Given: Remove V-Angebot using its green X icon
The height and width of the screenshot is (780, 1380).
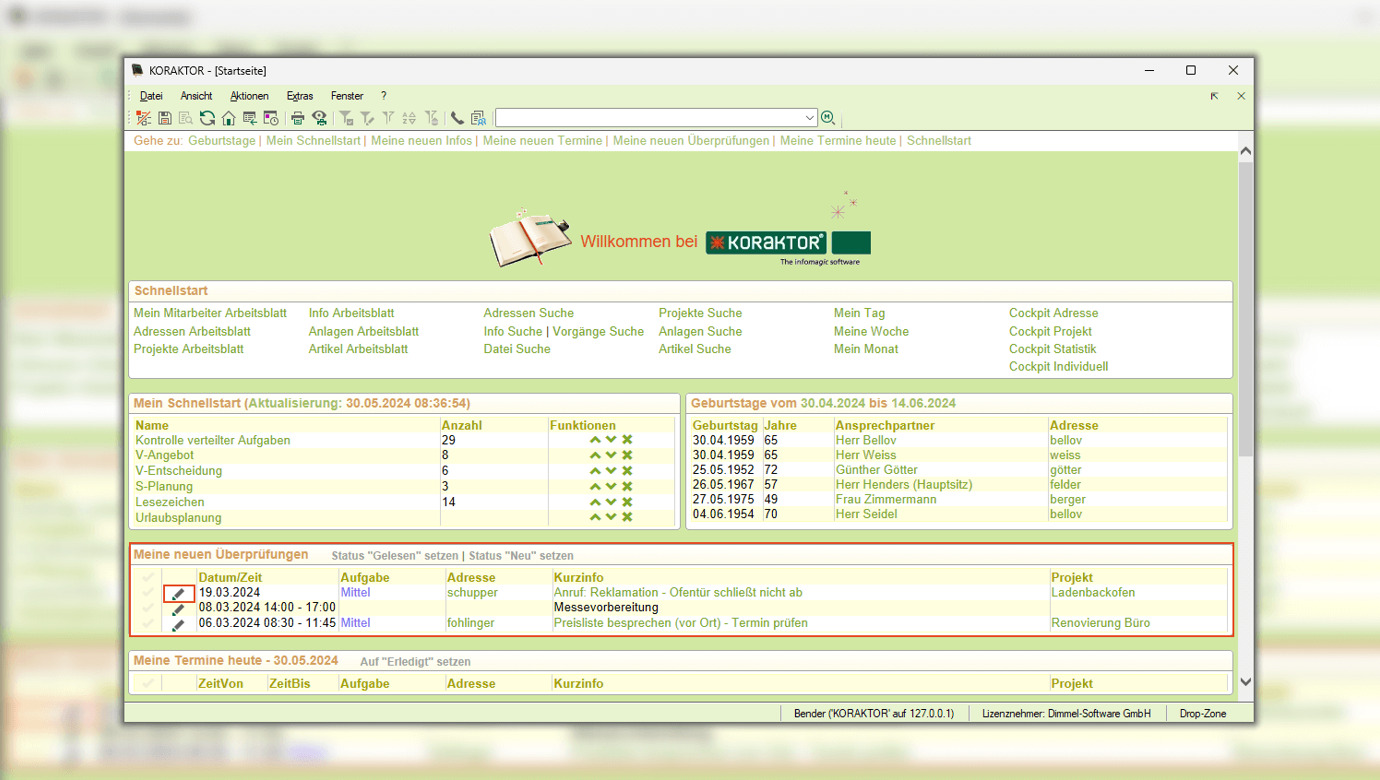Looking at the screenshot, I should coord(627,456).
